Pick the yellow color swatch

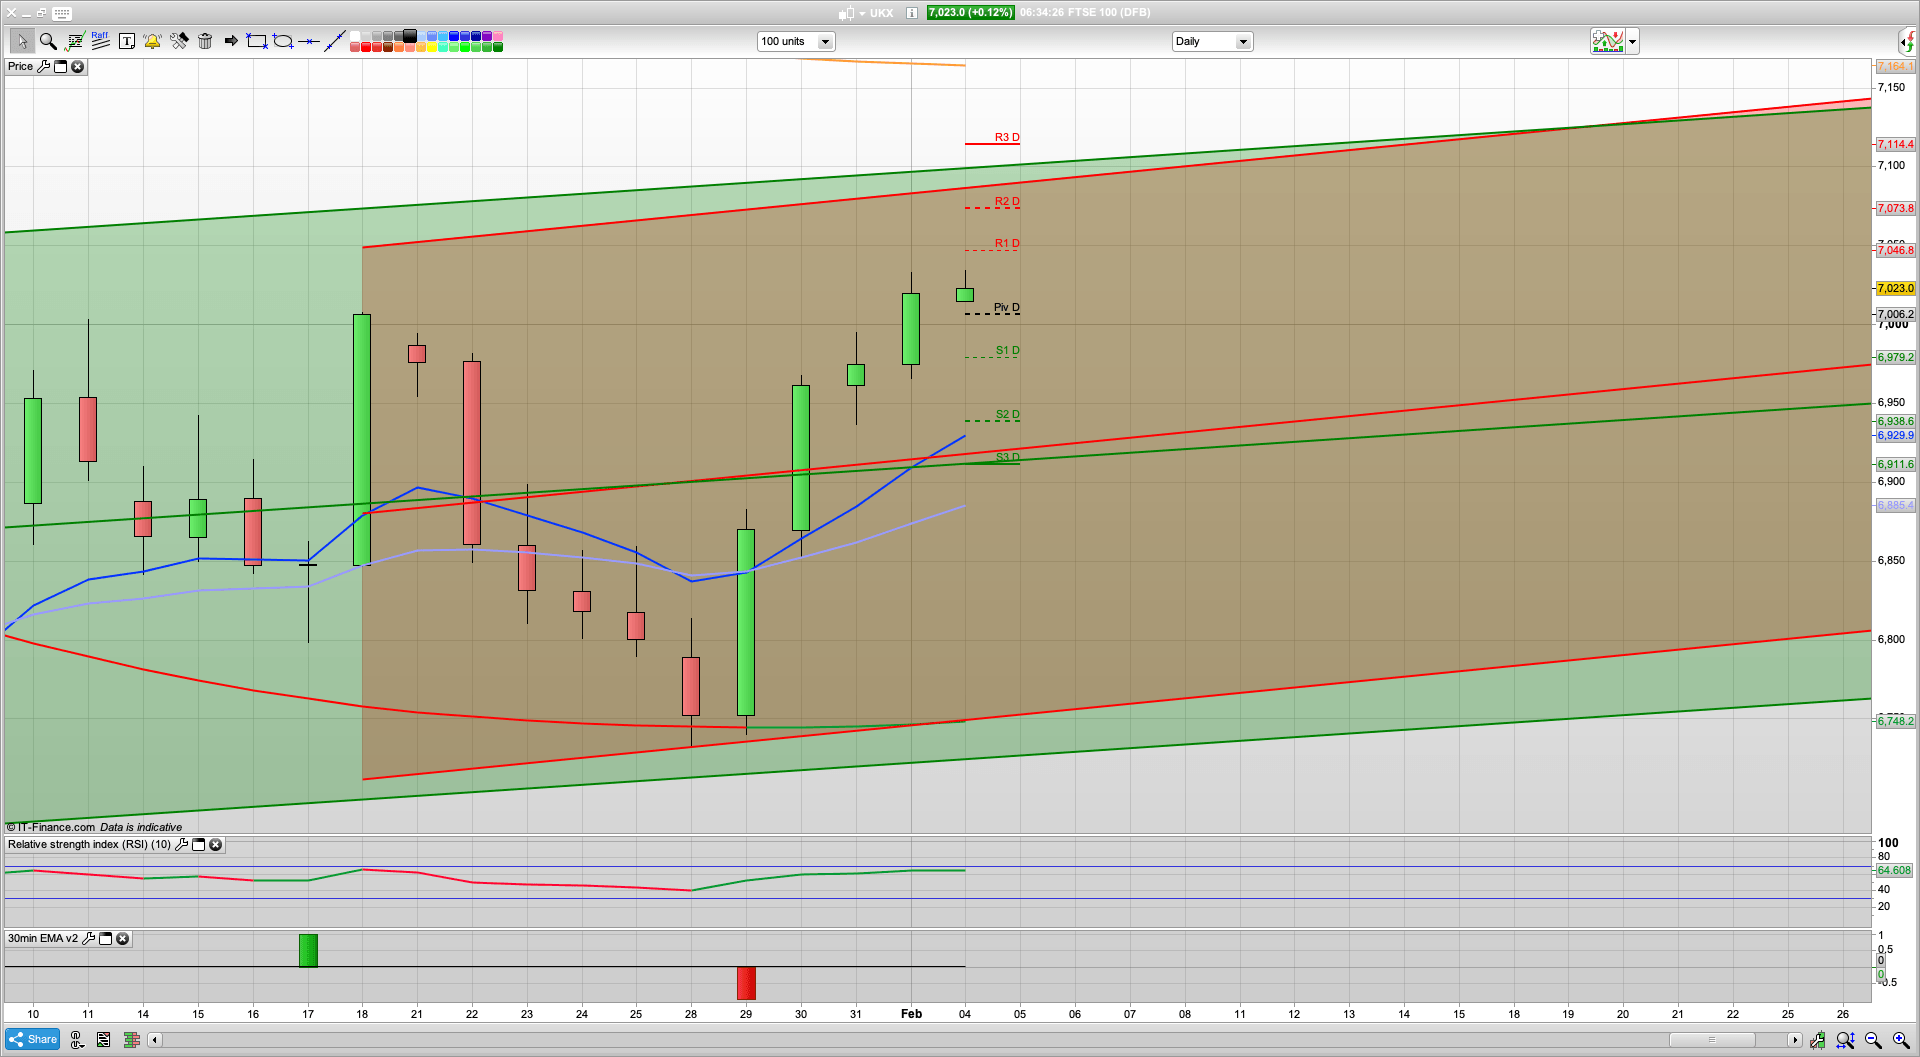tap(432, 47)
